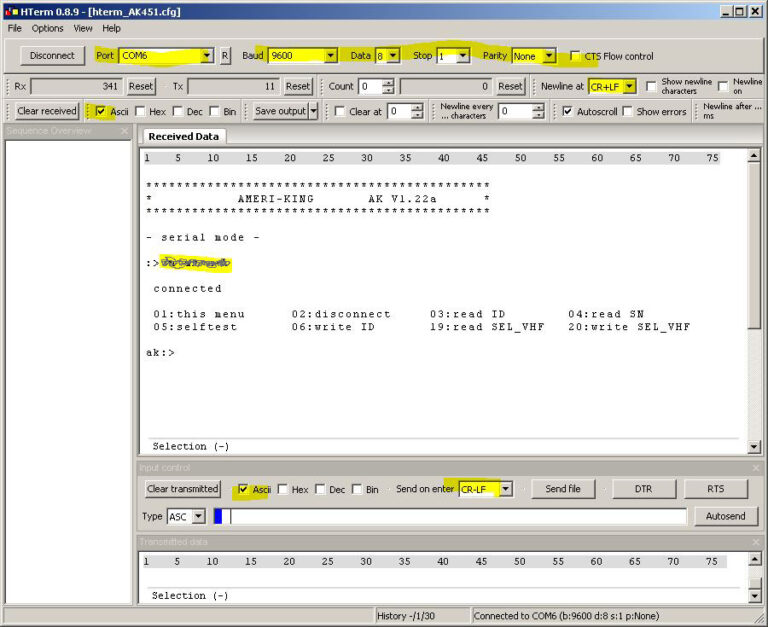Click the DTR button

click(x=644, y=489)
